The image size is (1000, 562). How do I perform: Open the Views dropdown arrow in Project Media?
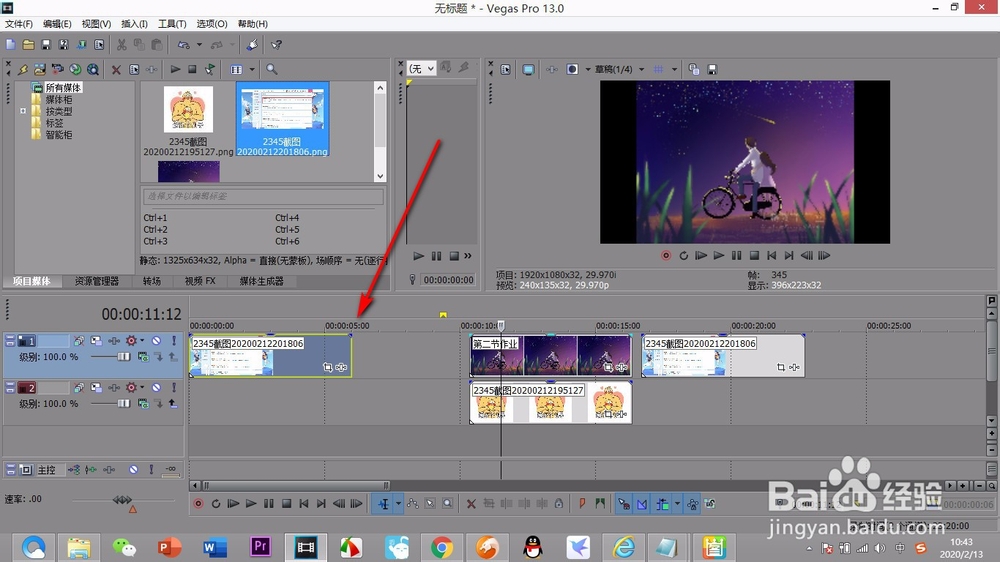coord(252,70)
